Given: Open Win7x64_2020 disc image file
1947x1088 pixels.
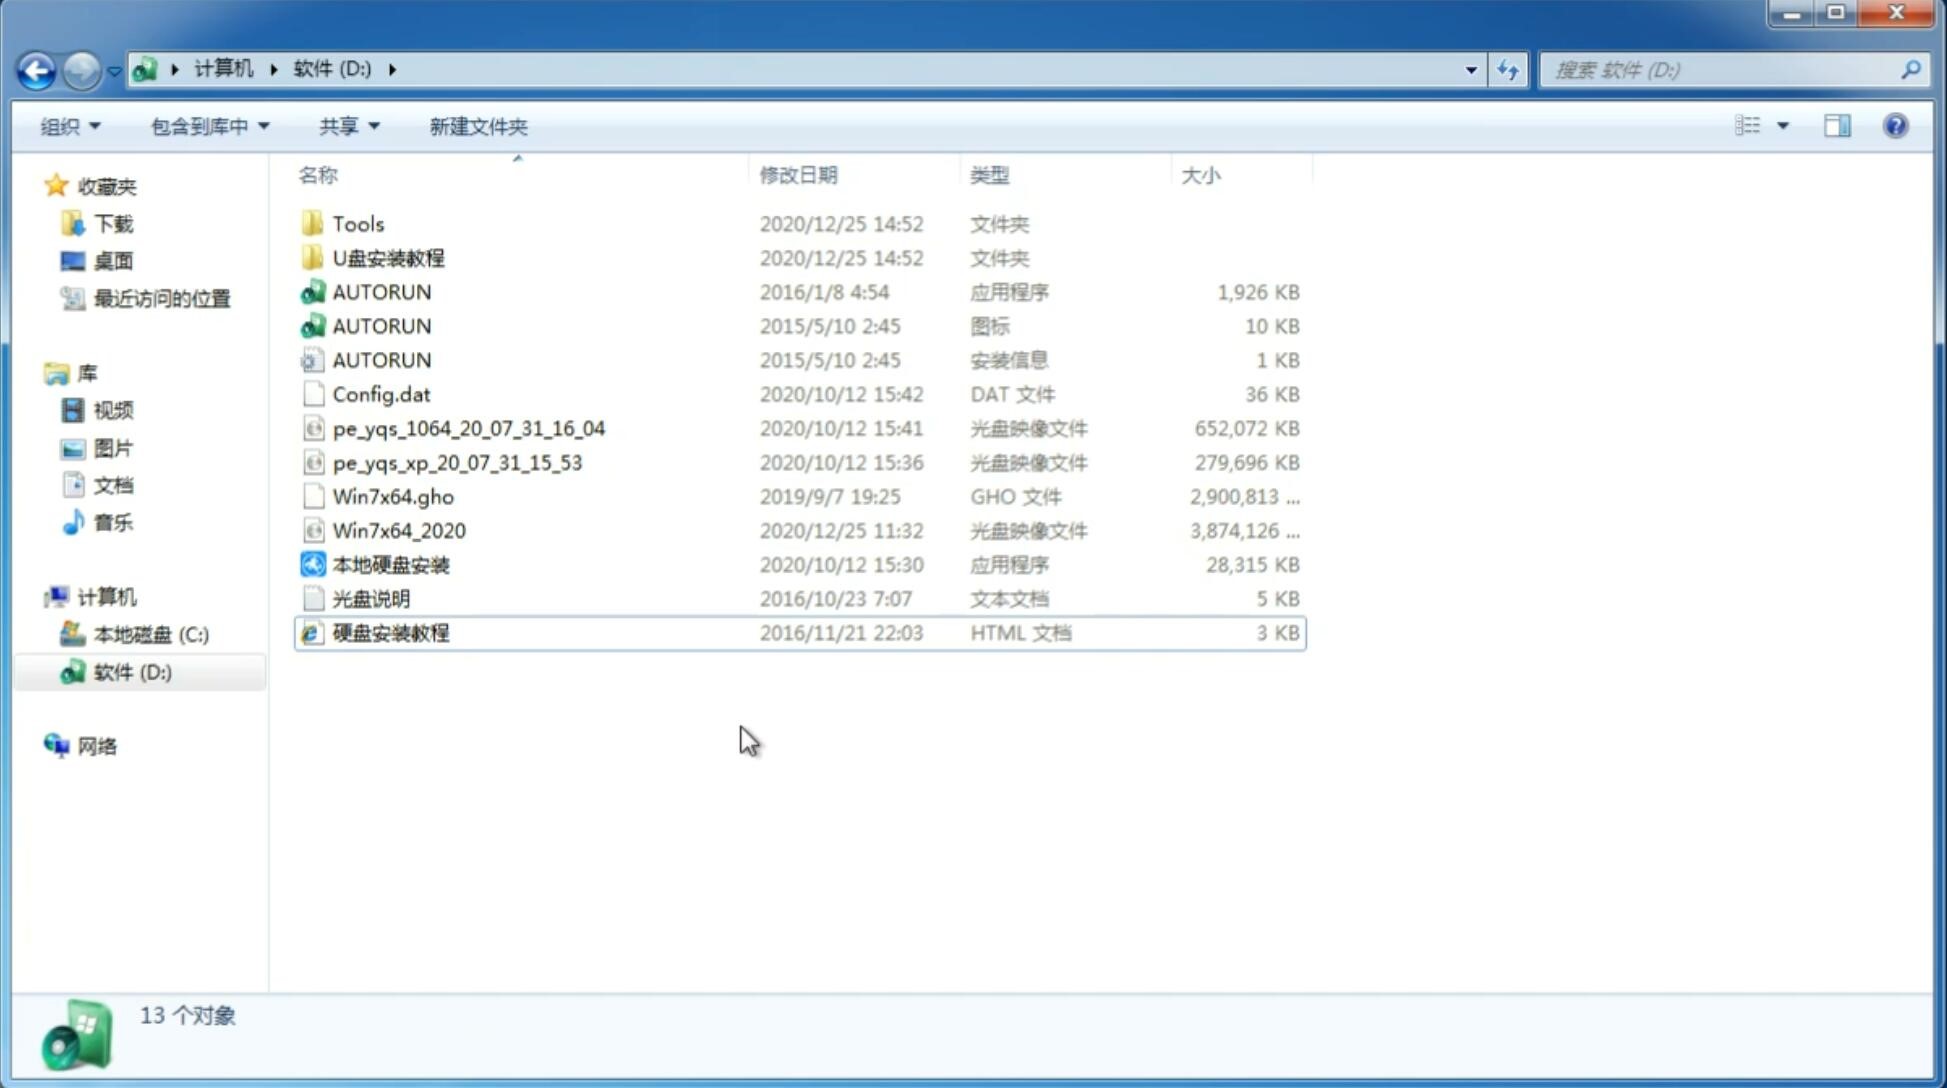Looking at the screenshot, I should pyautogui.click(x=398, y=531).
